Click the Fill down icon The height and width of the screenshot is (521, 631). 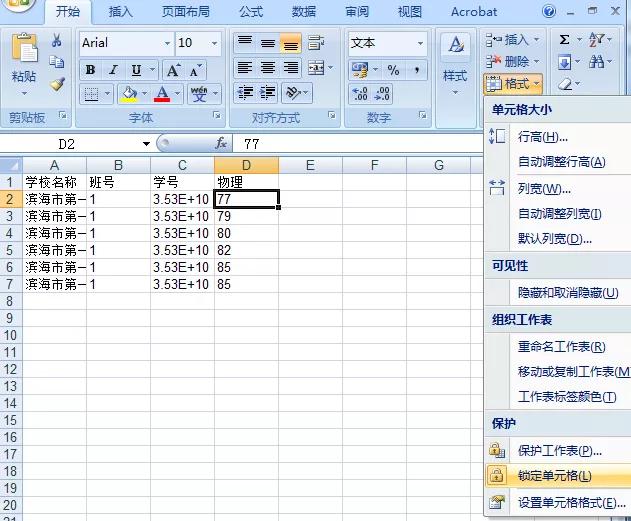tap(565, 62)
